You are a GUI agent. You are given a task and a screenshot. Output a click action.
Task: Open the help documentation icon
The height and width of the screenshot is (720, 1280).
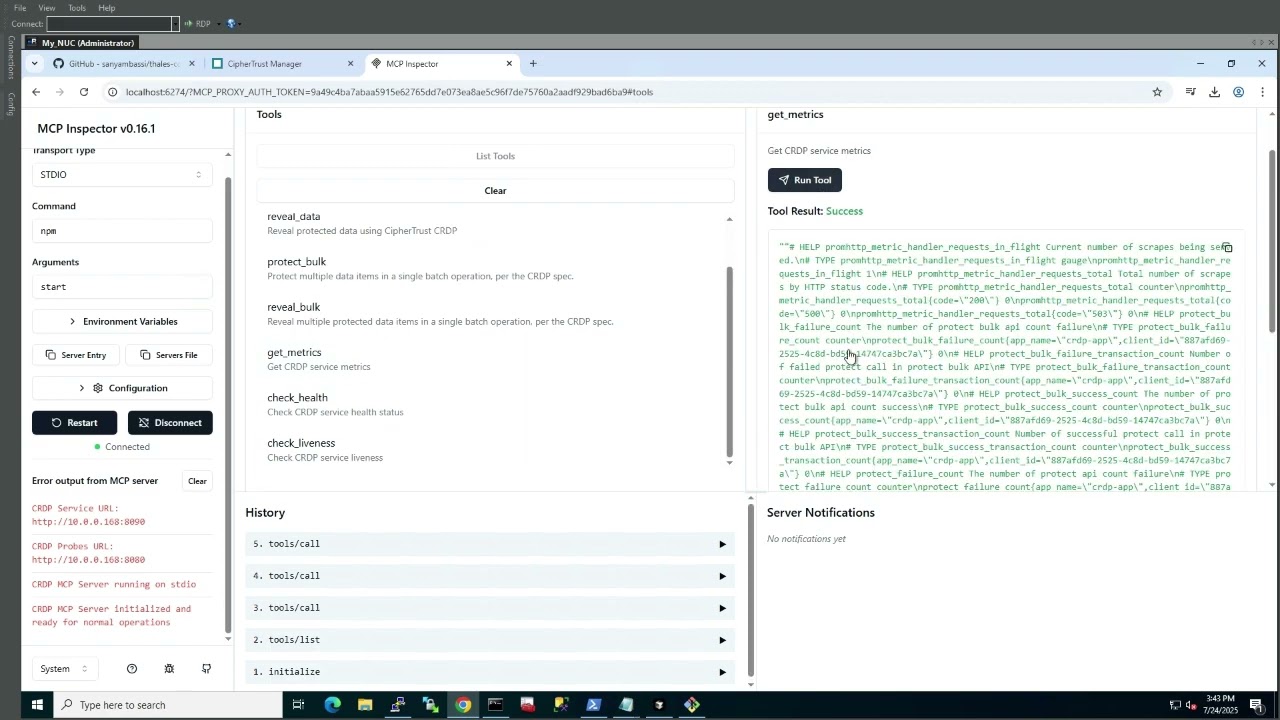[x=132, y=669]
